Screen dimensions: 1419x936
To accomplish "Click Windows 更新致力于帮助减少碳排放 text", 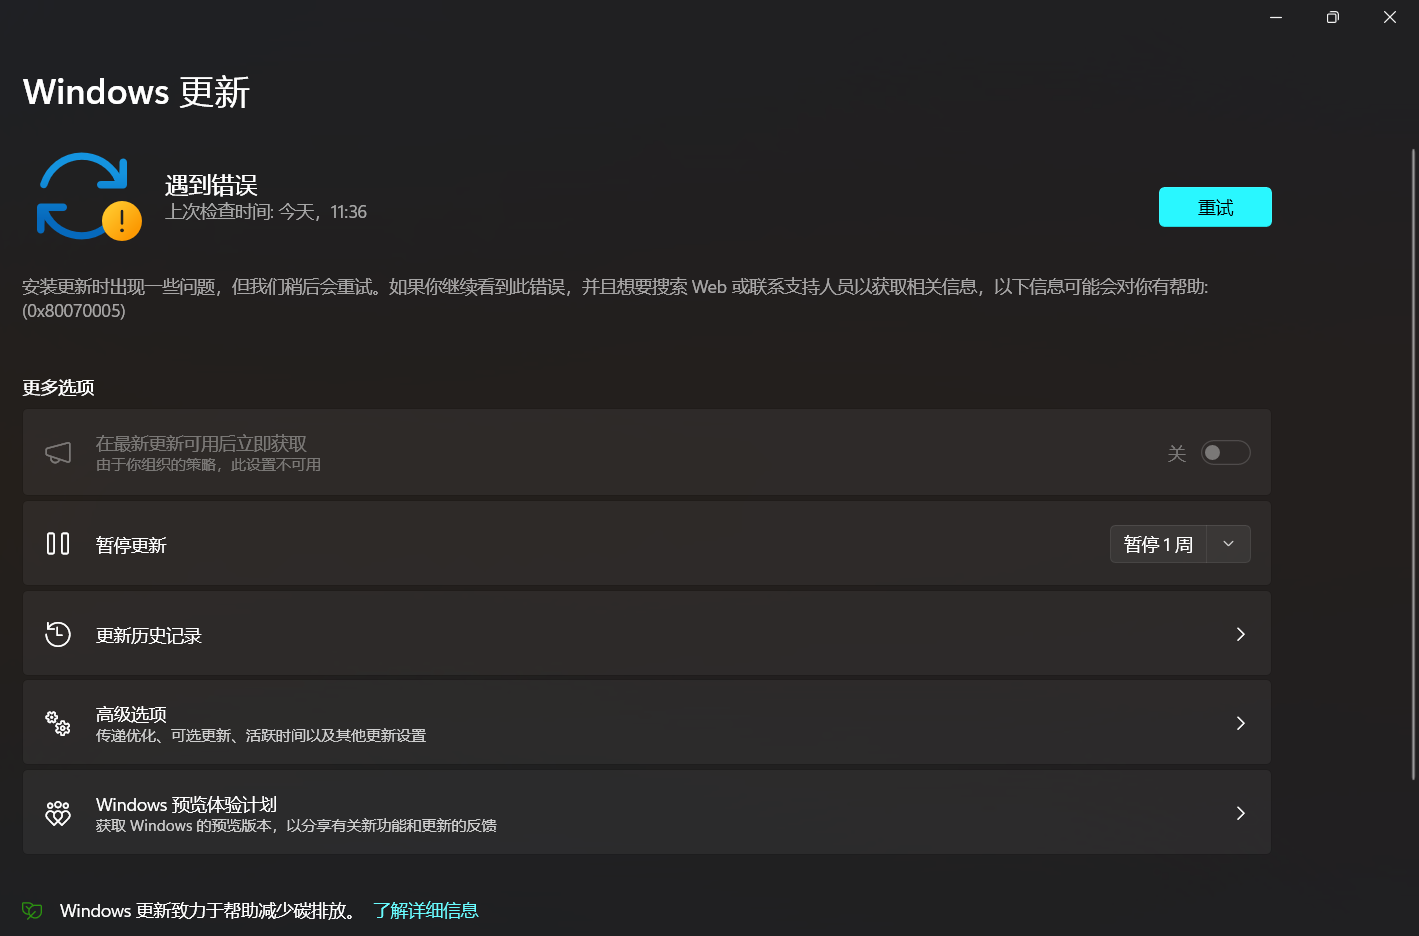I will pyautogui.click(x=208, y=910).
